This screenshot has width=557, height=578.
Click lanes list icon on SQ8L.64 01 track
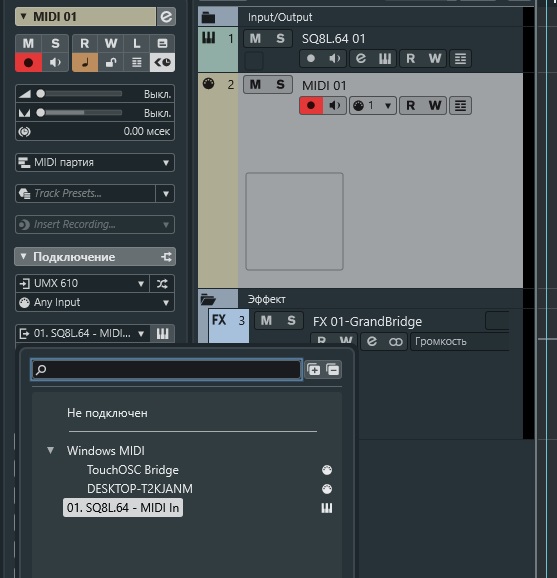click(x=460, y=59)
